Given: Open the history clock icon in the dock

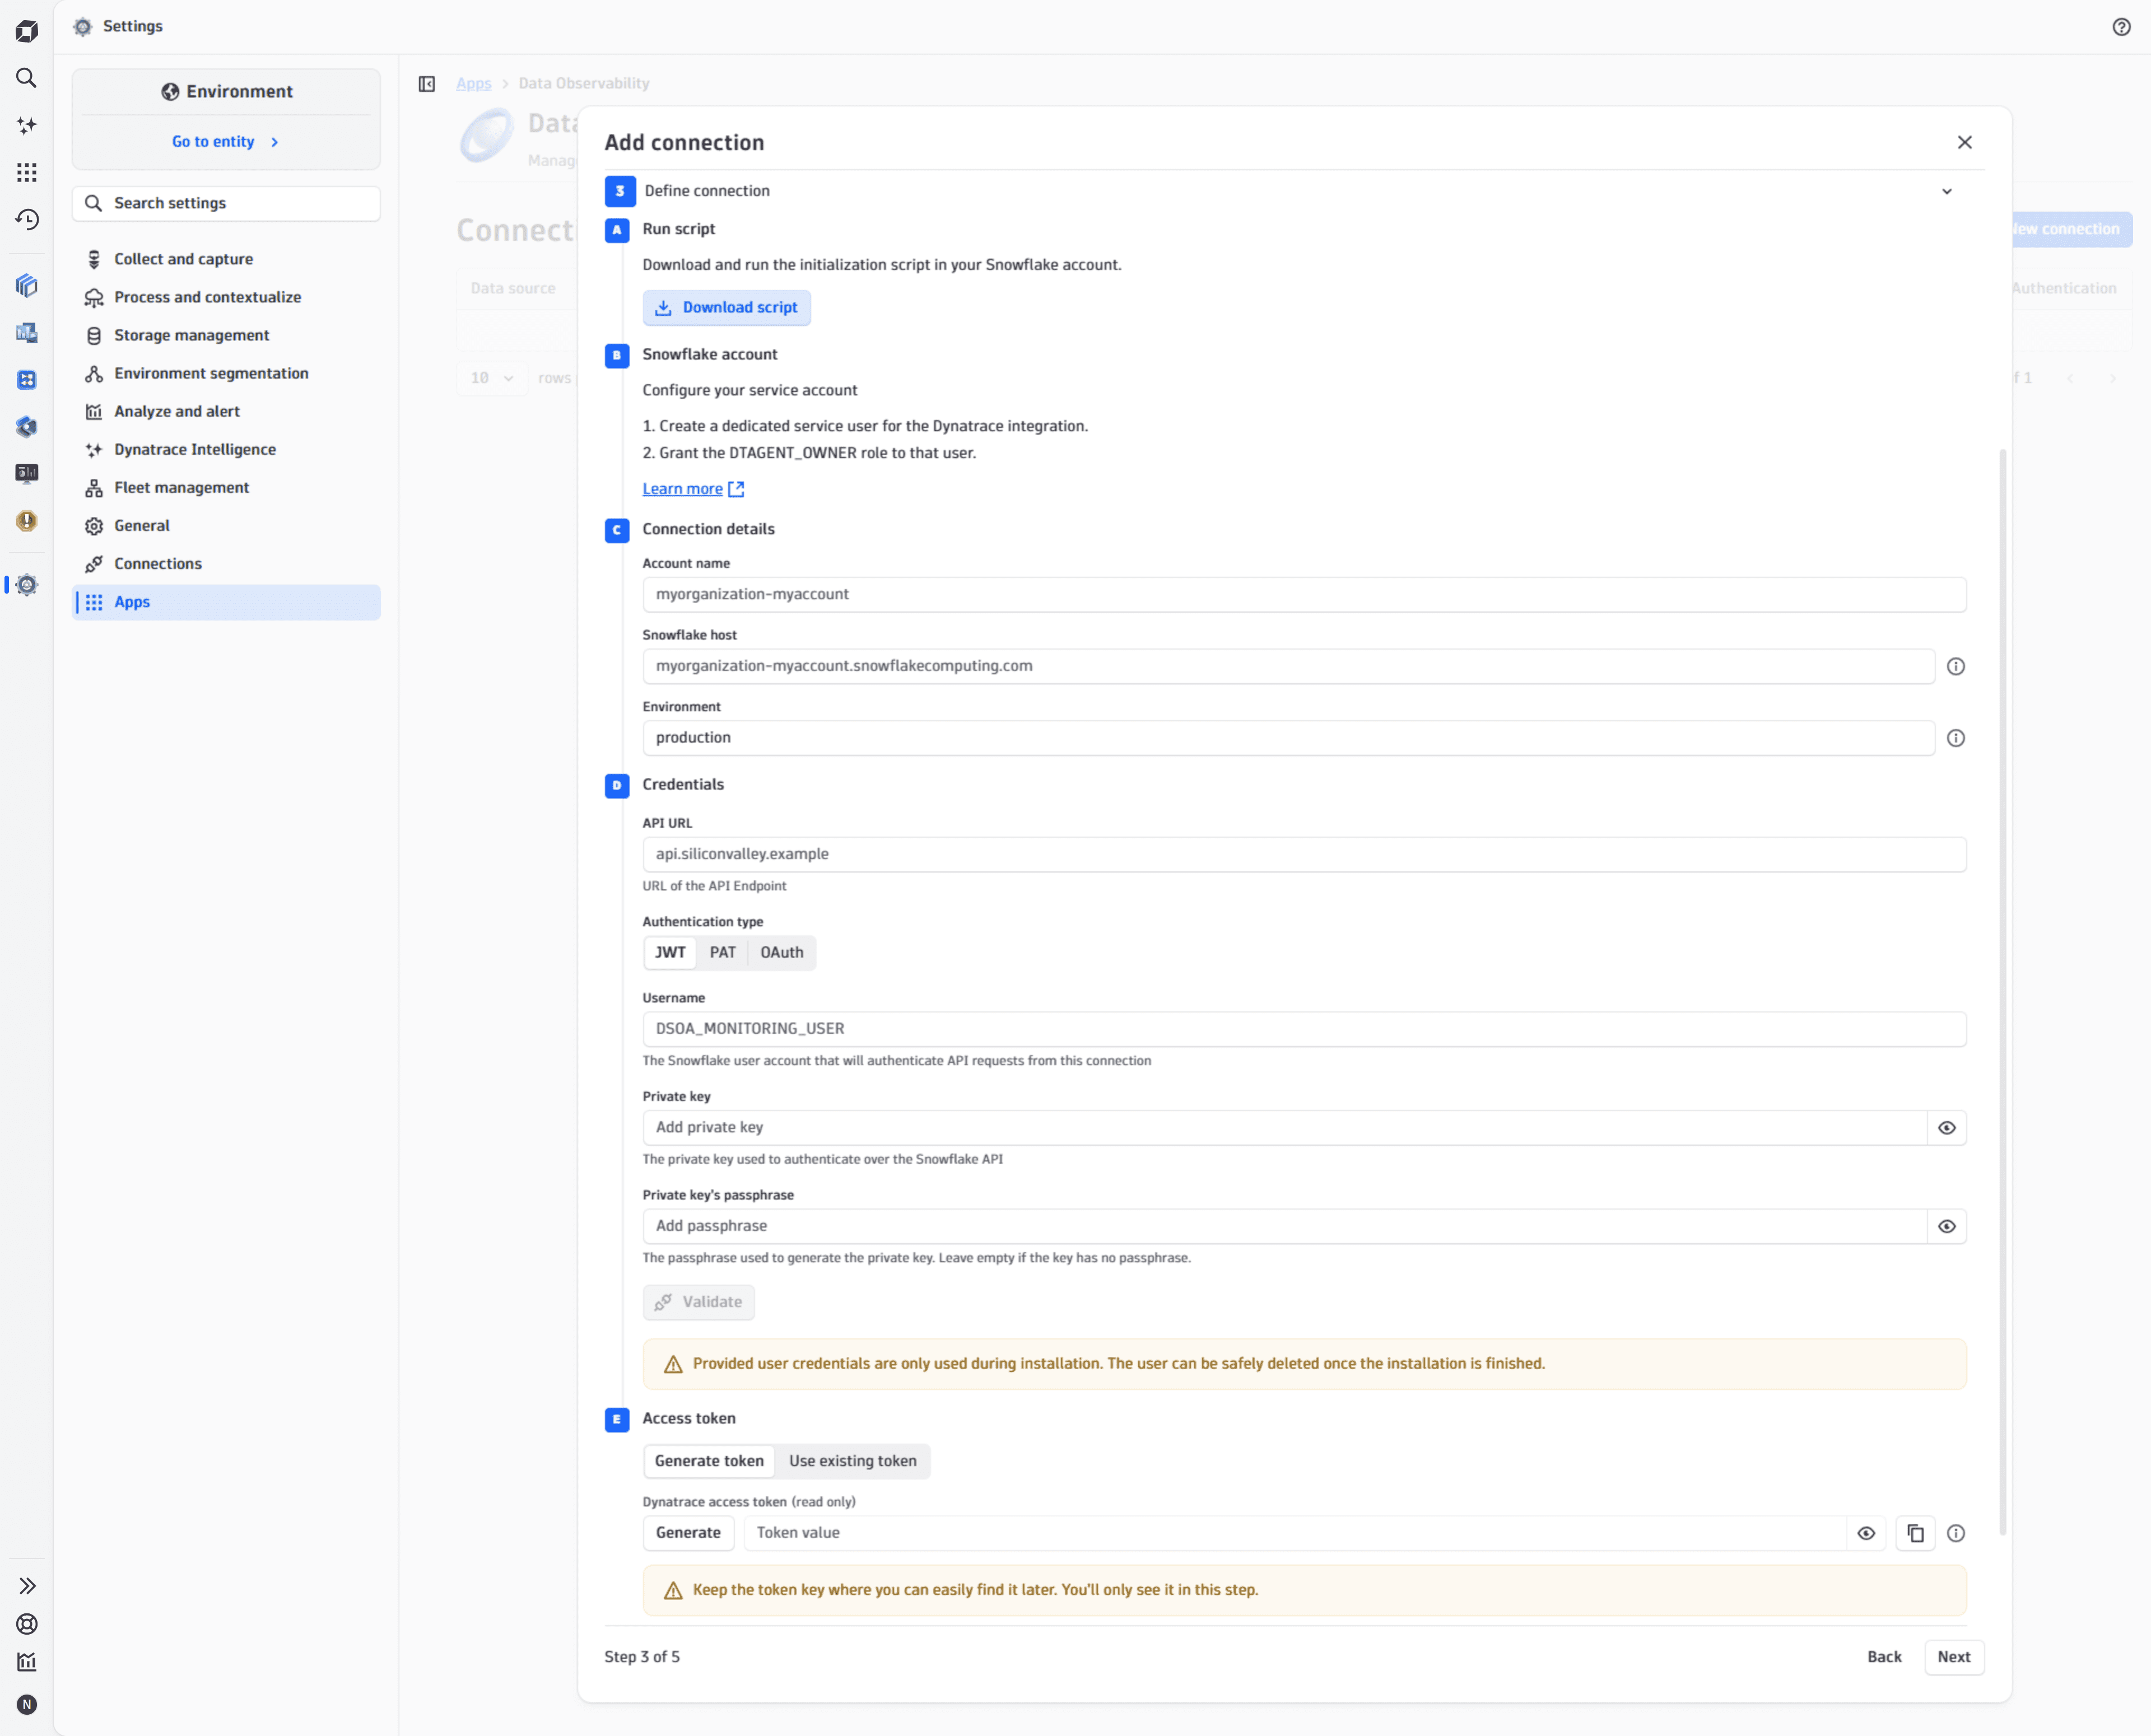Looking at the screenshot, I should coord(27,219).
